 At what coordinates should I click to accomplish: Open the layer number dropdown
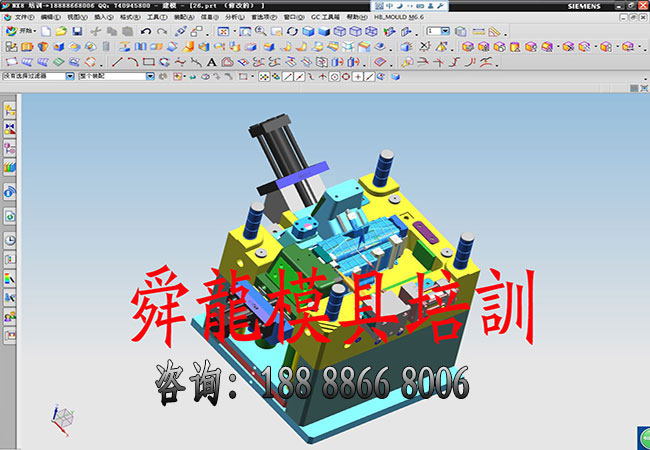tap(446, 32)
